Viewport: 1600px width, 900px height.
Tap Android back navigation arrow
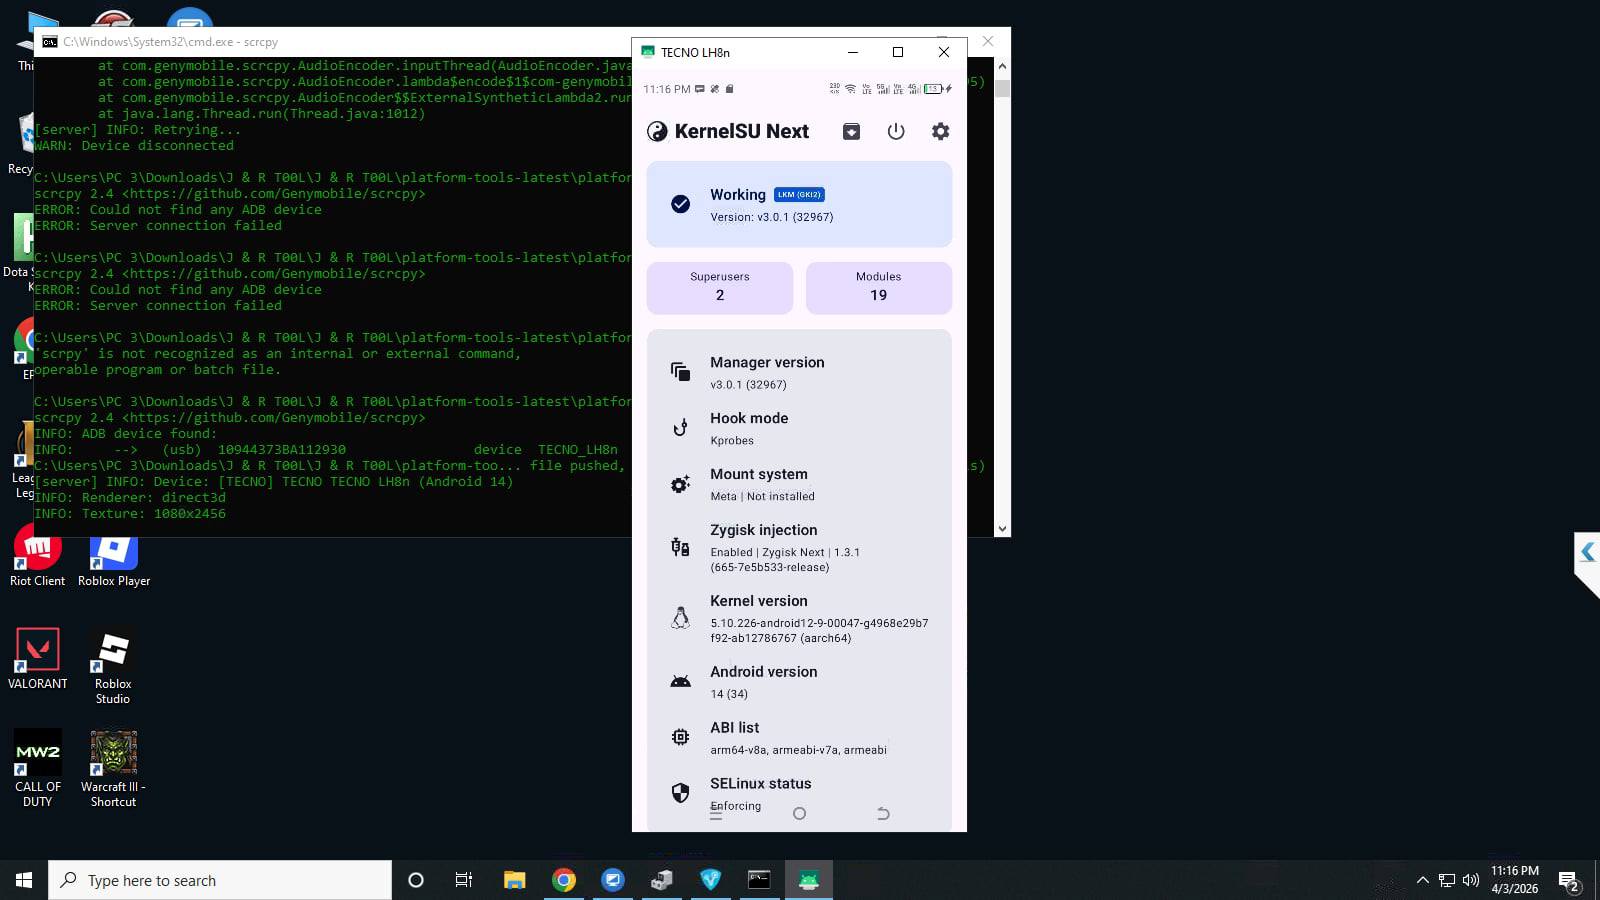click(883, 814)
